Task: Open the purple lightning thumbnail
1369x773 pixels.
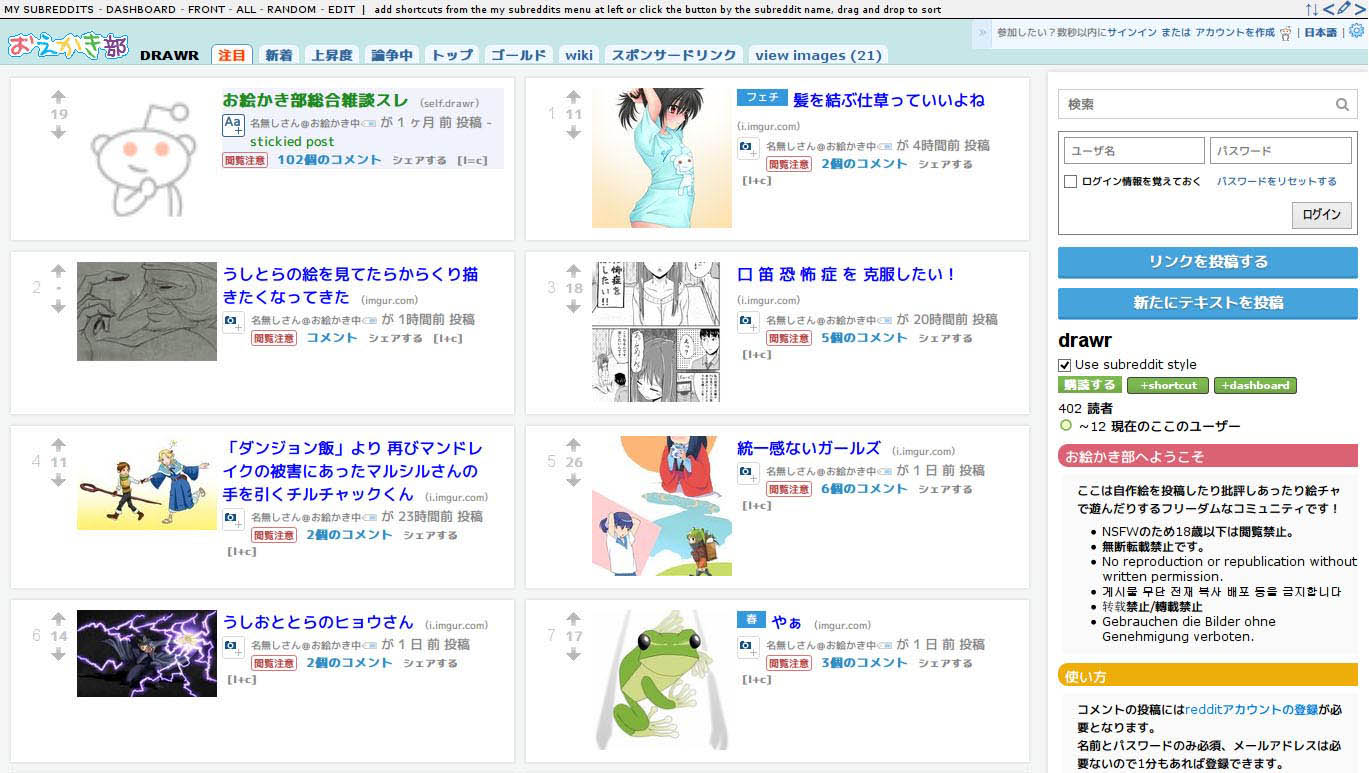Action: [147, 653]
